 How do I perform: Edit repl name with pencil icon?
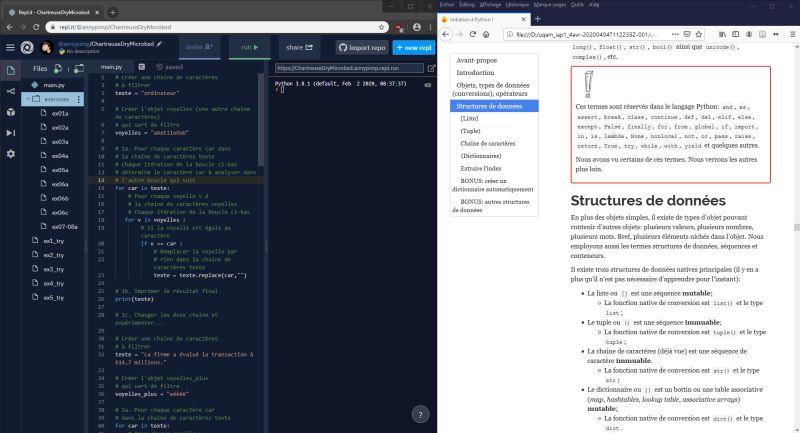tap(160, 44)
